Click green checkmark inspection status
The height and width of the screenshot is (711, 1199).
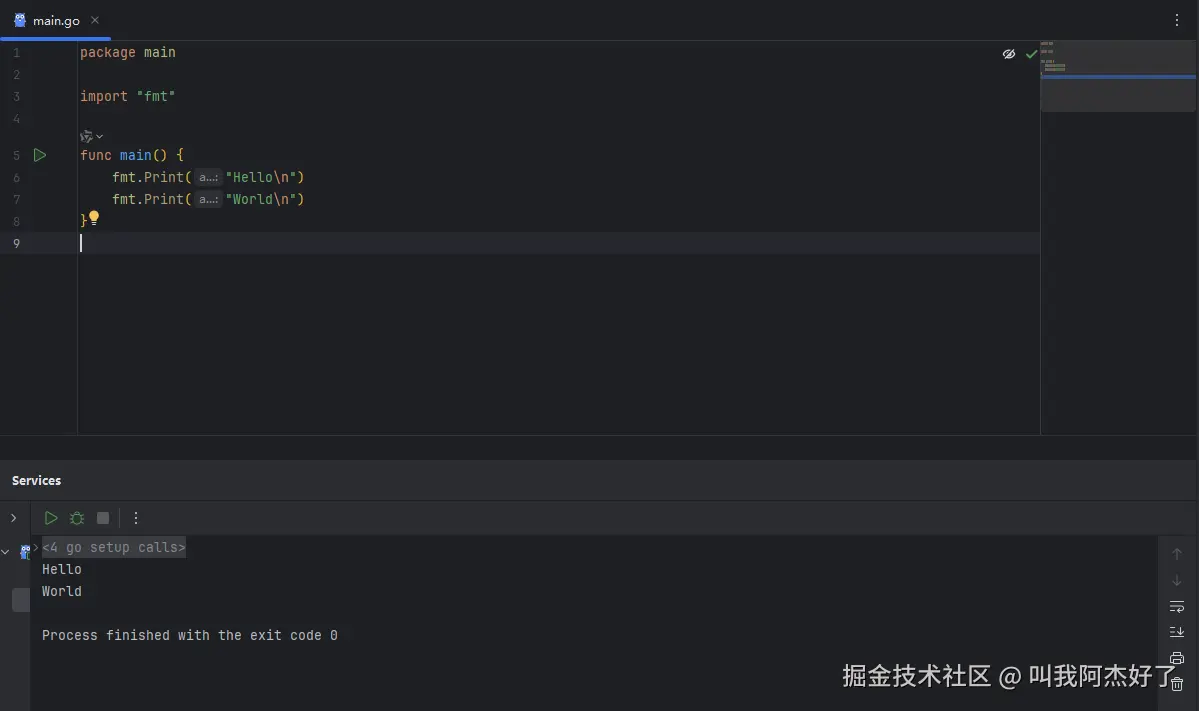tap(1032, 54)
